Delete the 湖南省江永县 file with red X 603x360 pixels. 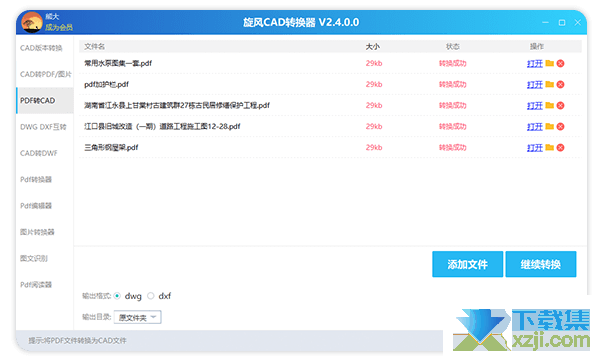[560, 105]
